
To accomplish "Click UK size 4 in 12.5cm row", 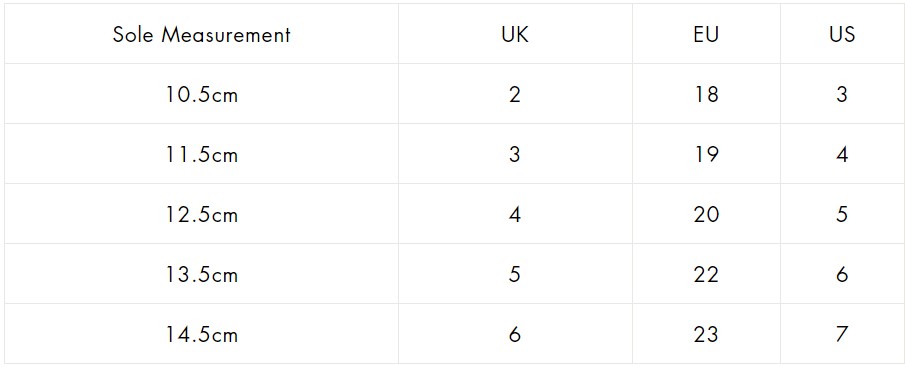I will click(515, 215).
